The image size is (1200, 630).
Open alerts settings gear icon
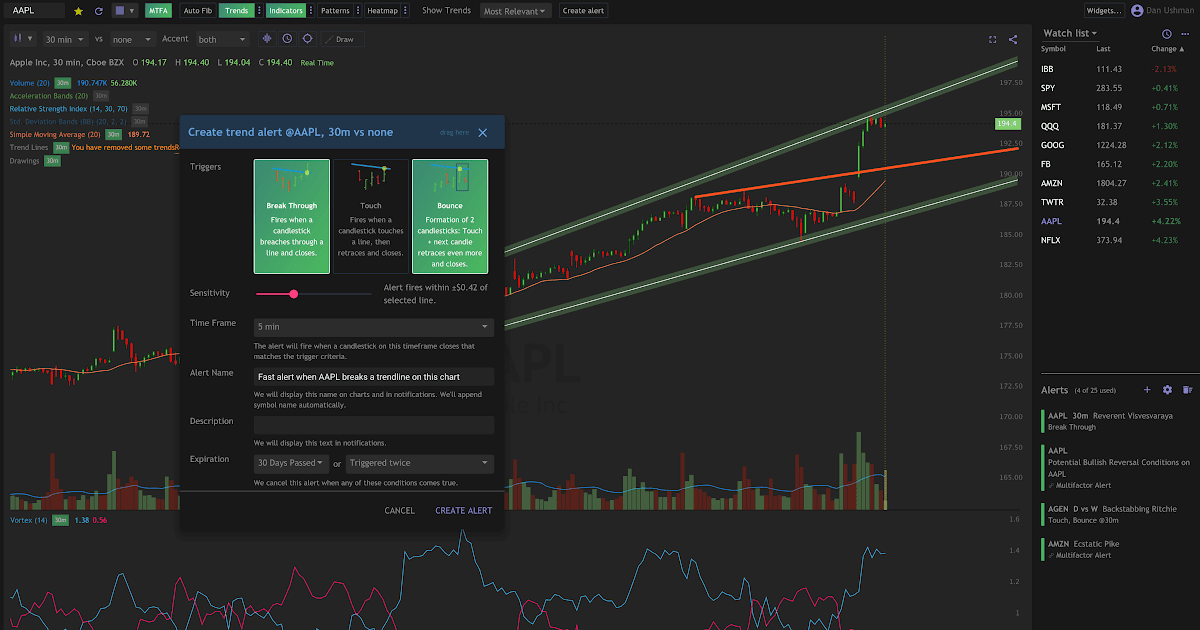point(1167,390)
